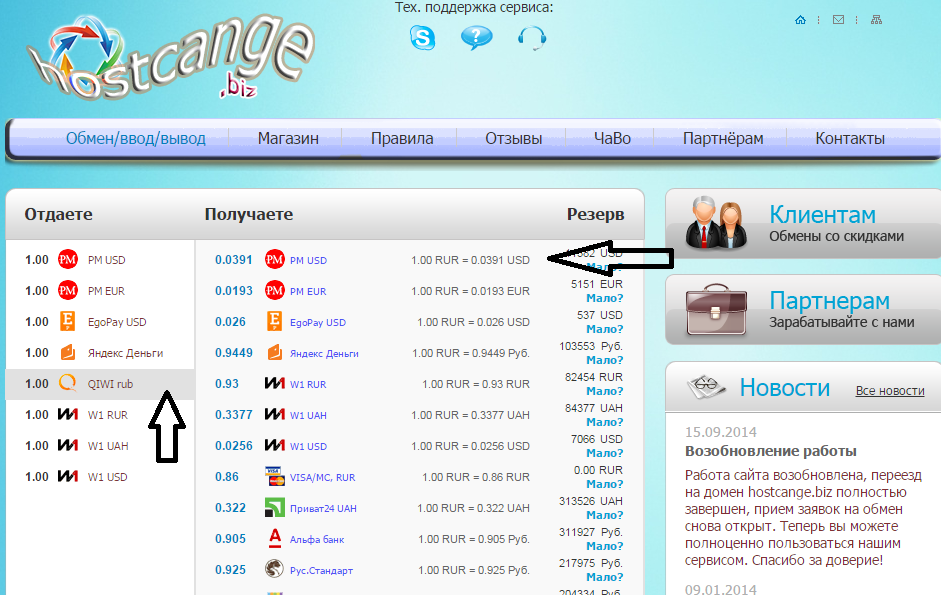
Task: Click the home icon at top right
Action: 800,20
